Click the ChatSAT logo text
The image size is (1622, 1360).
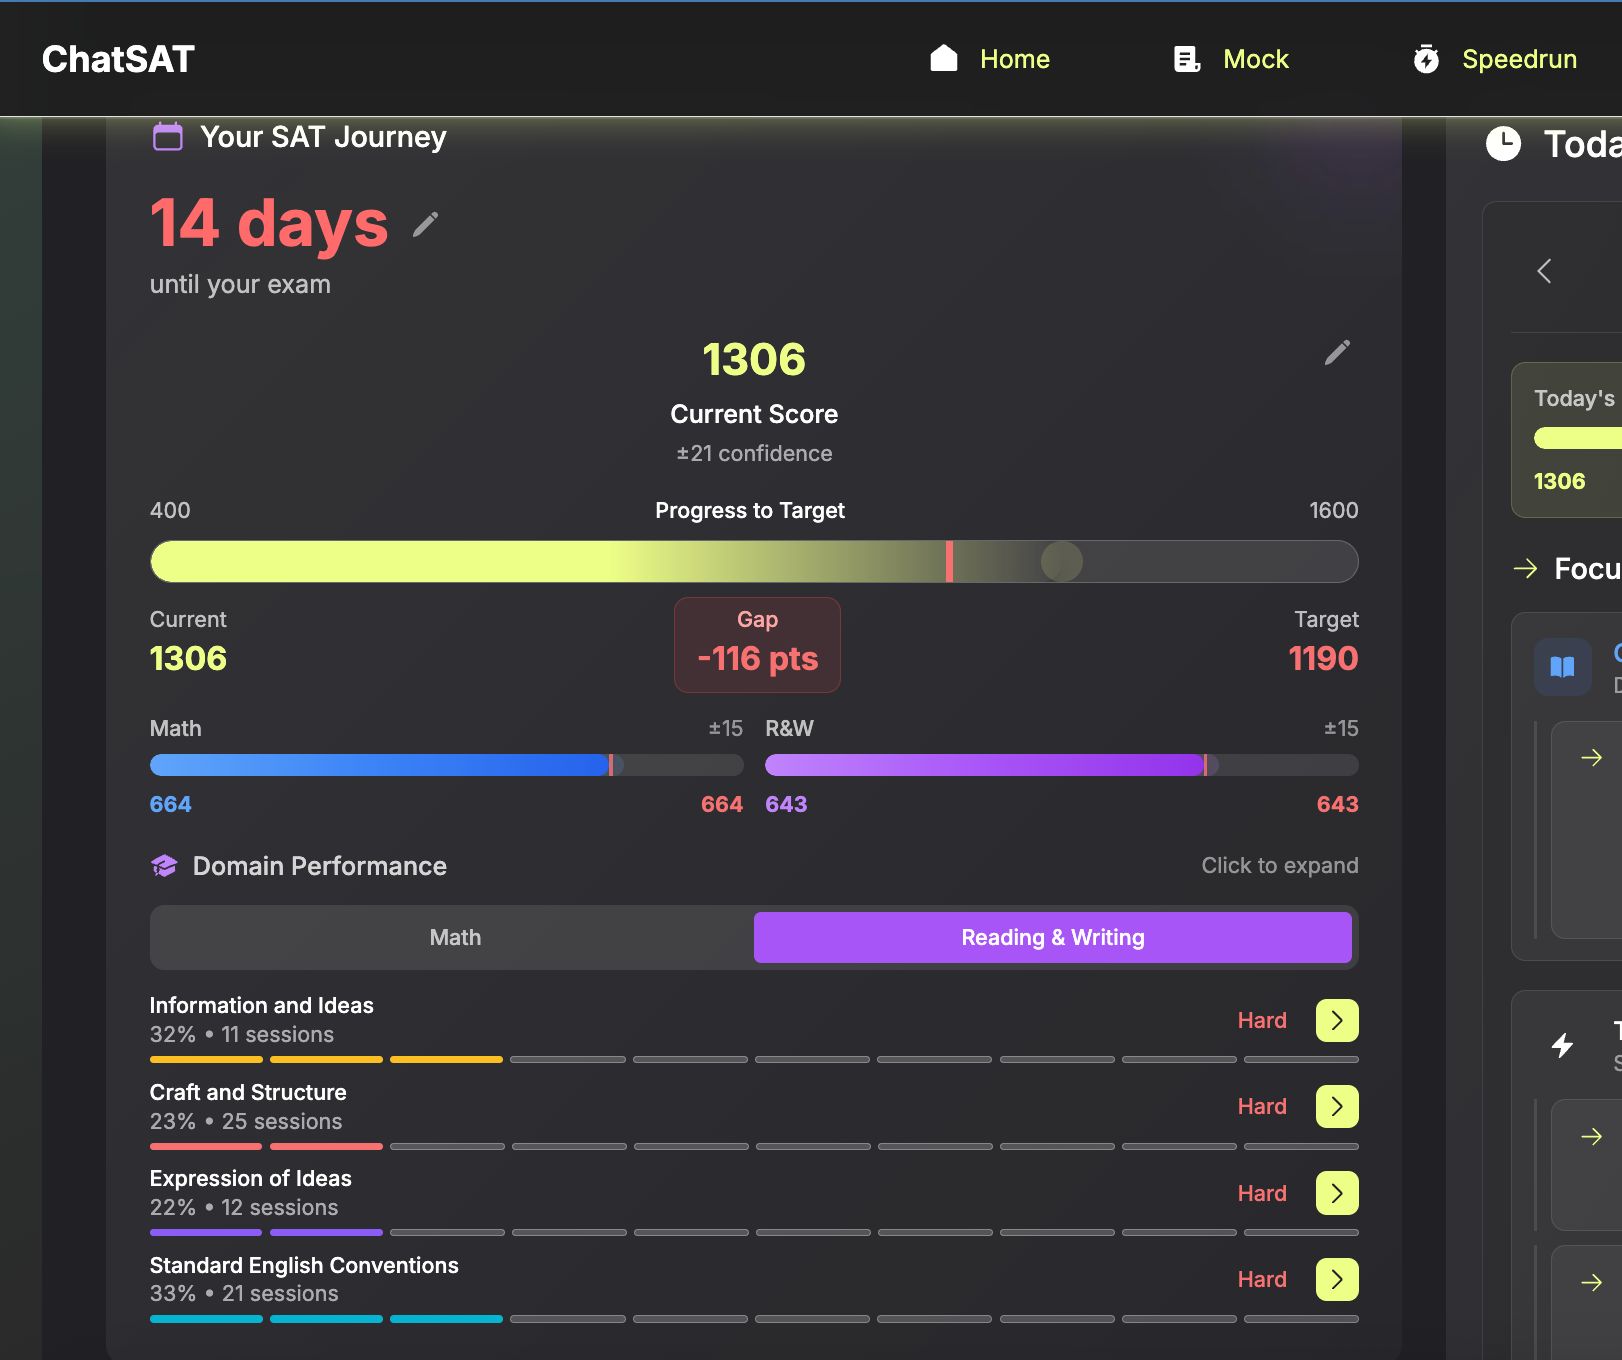[x=118, y=59]
